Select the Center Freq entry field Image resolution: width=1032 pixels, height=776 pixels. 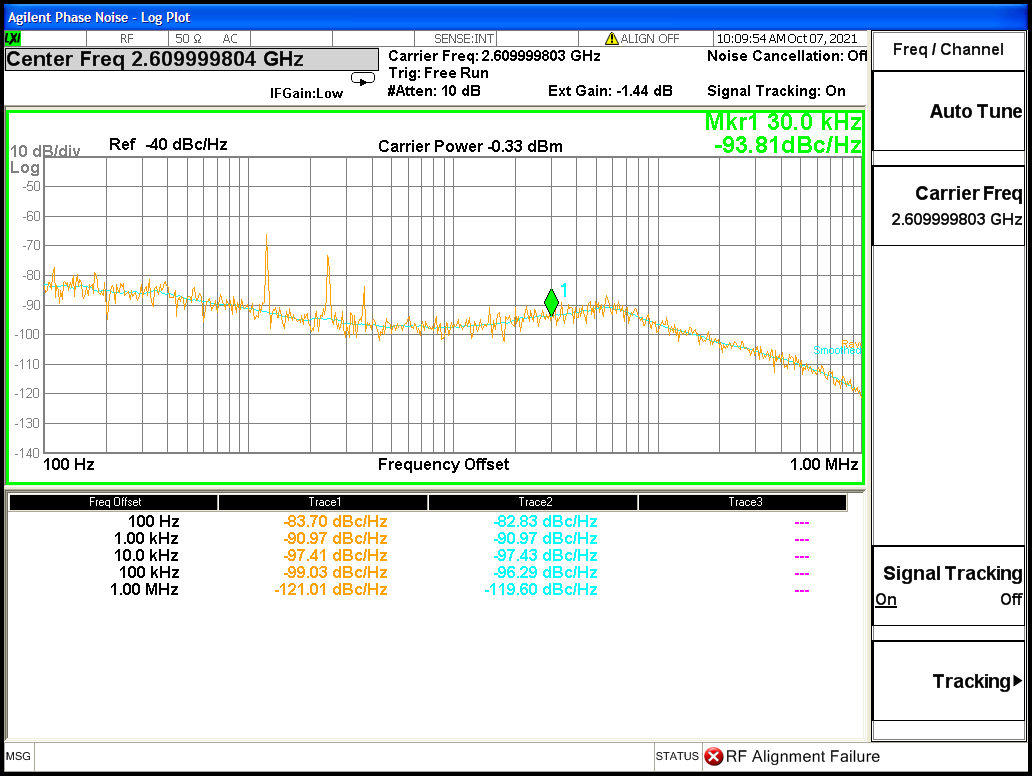click(x=192, y=59)
